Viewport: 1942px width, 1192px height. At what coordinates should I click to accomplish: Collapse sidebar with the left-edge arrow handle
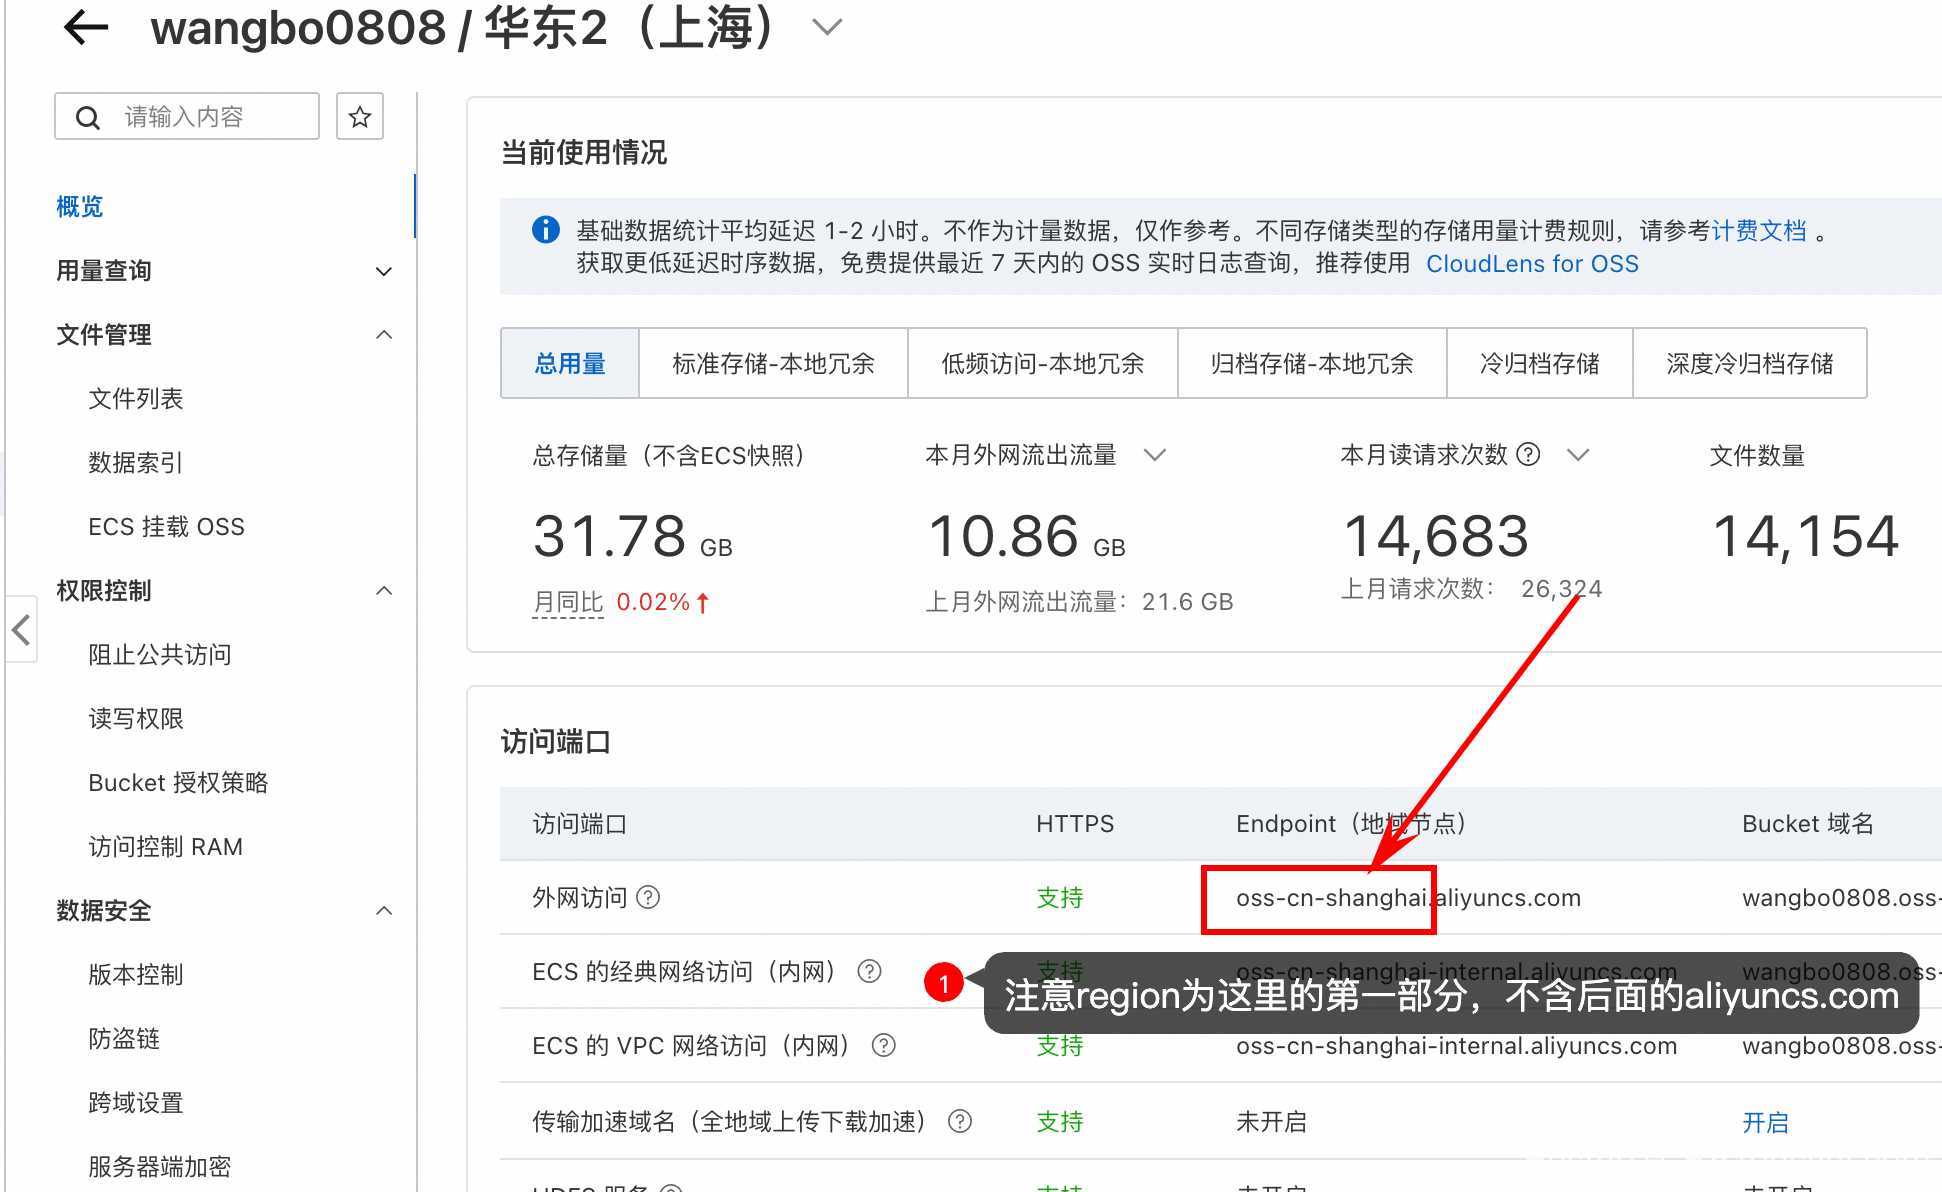pos(21,630)
